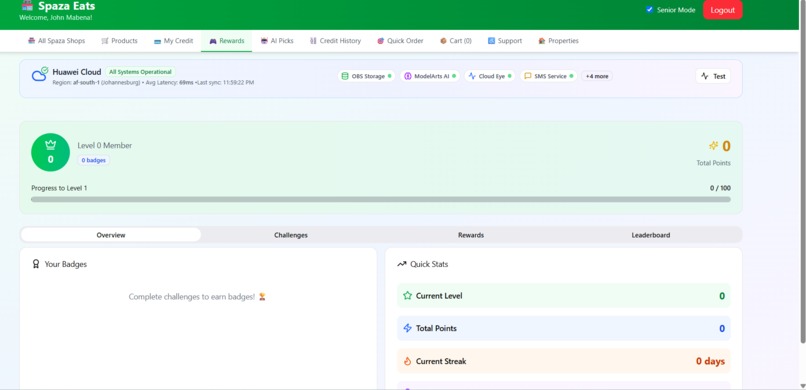Click the trophy emoji in badges message
The image size is (806, 390).
click(262, 296)
